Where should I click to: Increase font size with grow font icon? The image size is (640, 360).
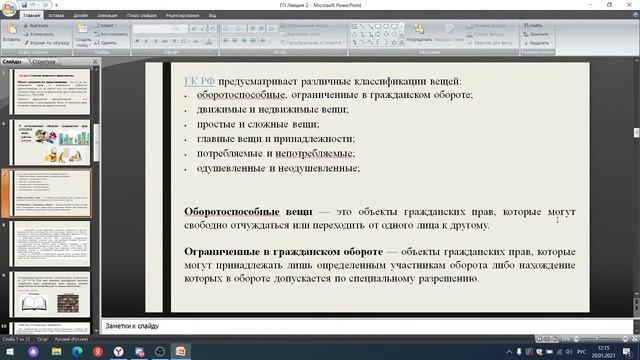(194, 29)
